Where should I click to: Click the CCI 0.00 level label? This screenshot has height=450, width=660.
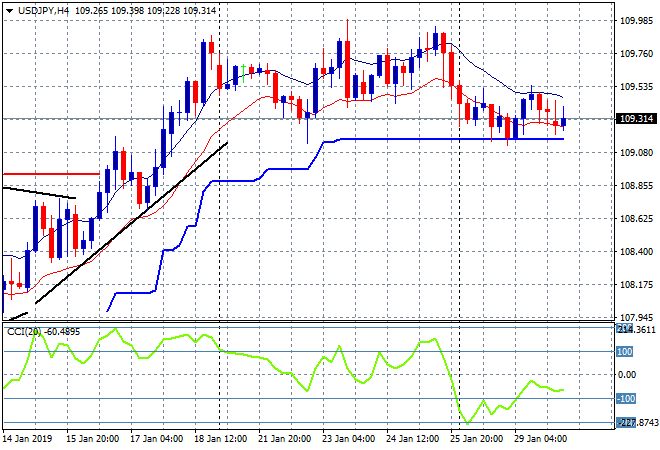coord(626,375)
